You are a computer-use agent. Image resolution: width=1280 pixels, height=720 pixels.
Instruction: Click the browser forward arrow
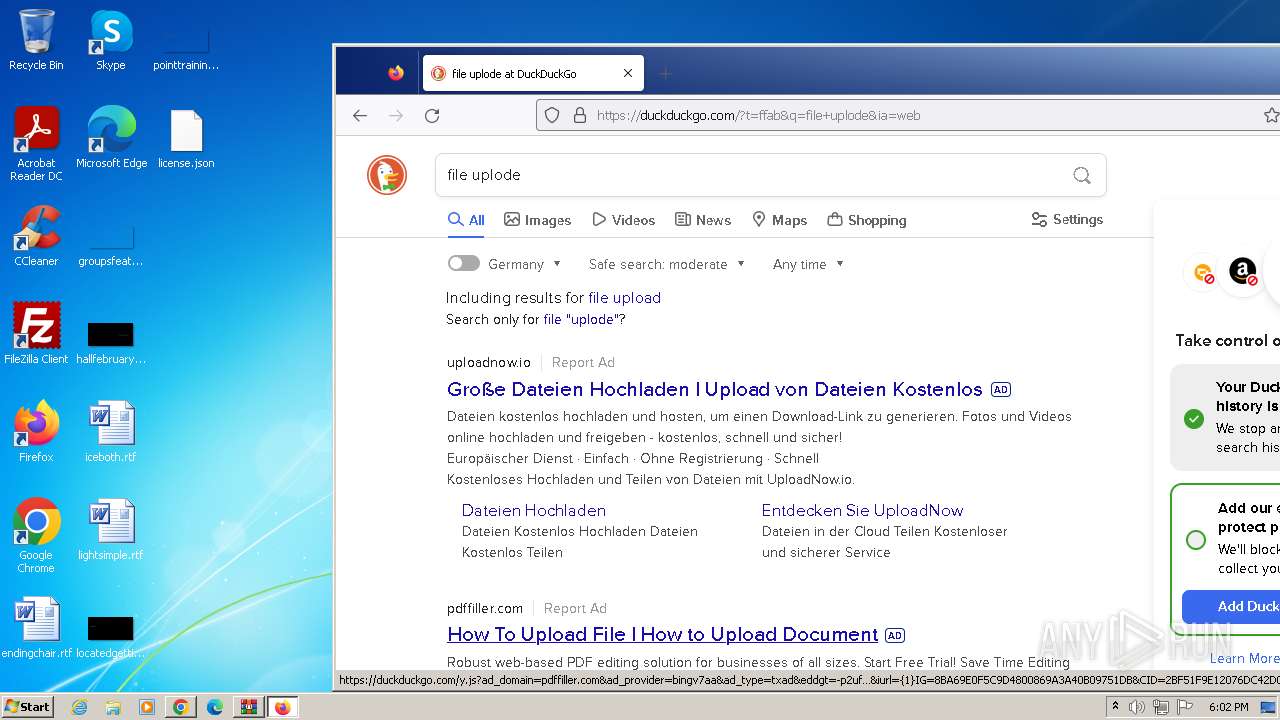(396, 116)
